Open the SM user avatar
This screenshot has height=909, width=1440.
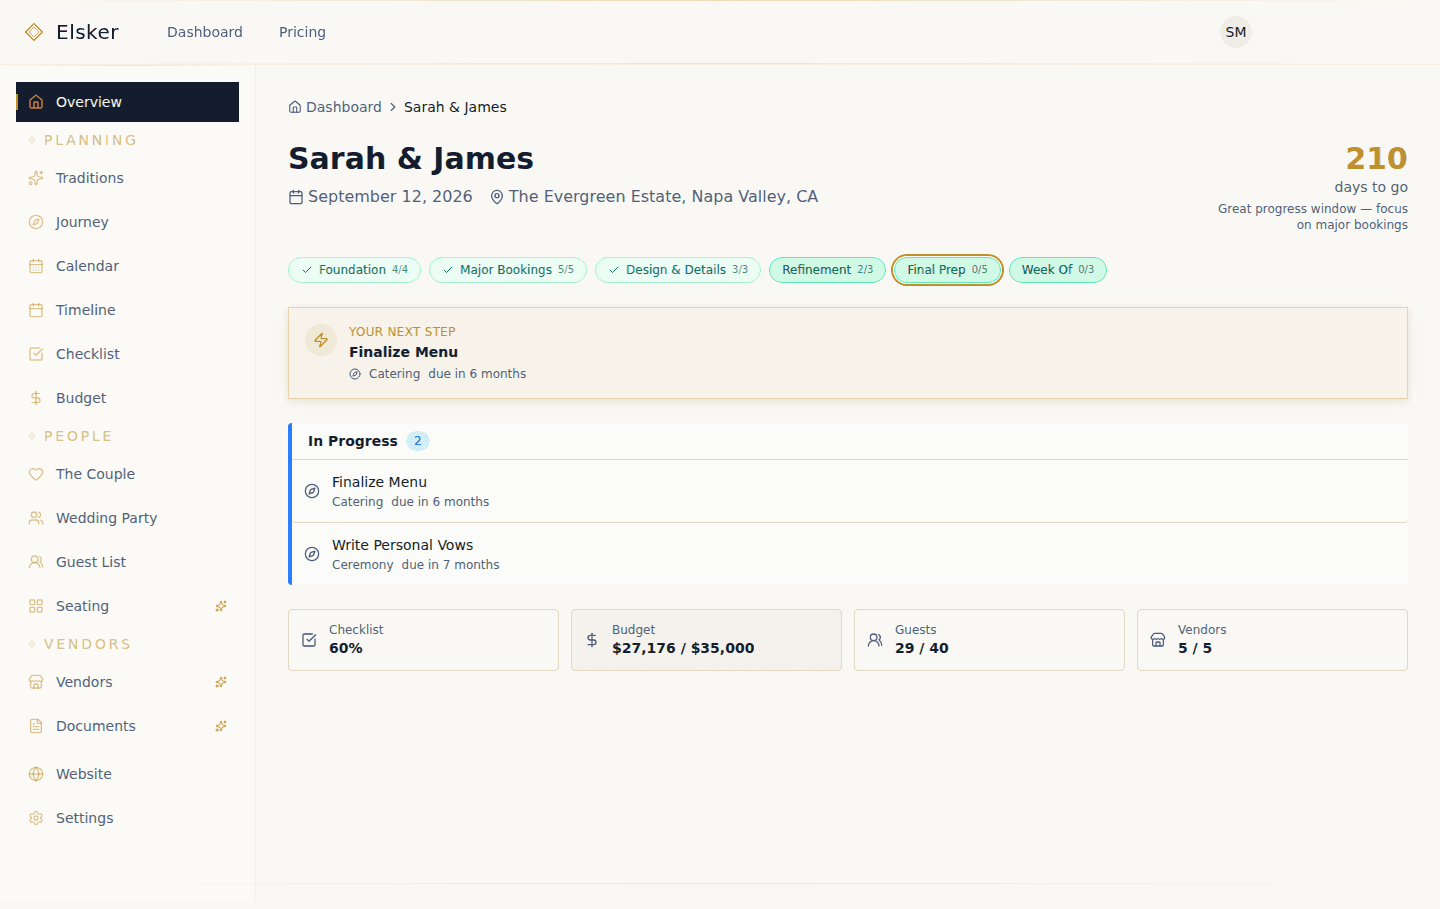1235,31
